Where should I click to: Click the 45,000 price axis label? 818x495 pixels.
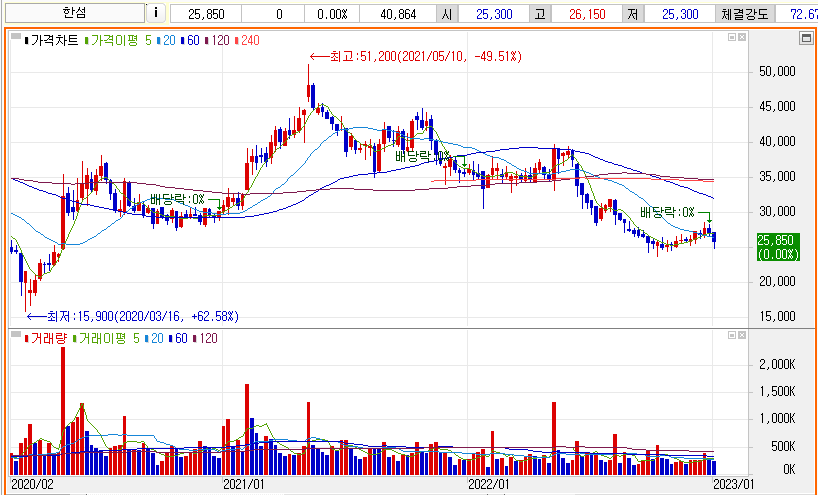(x=776, y=107)
